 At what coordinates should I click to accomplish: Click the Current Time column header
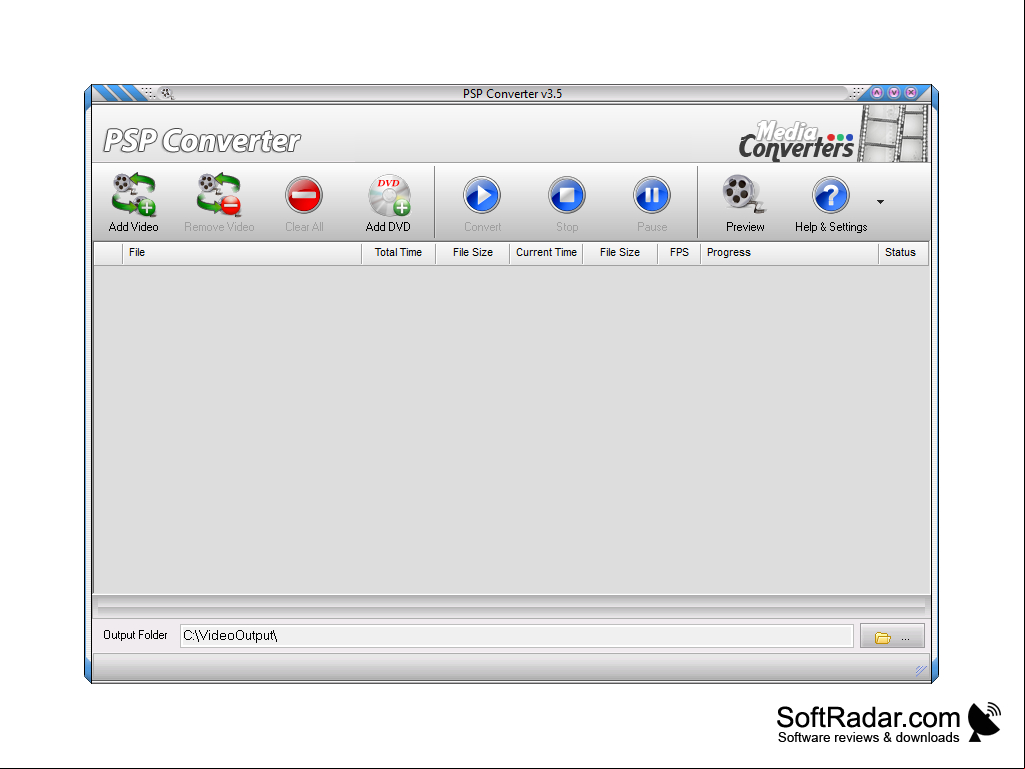pyautogui.click(x=546, y=252)
